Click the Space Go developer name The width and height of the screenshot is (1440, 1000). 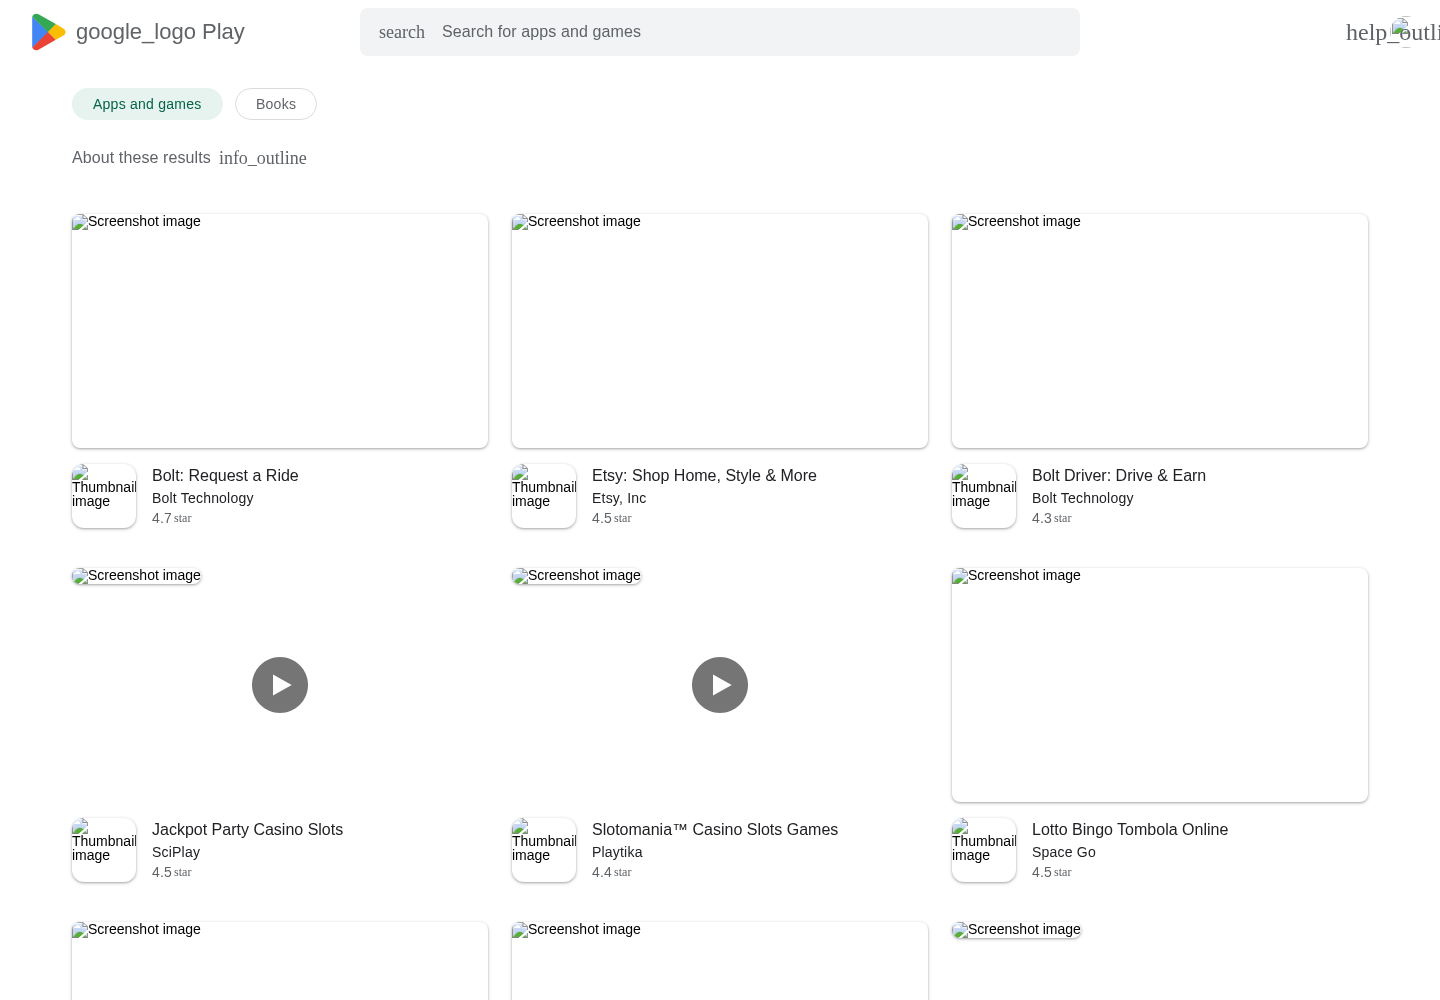(x=1064, y=852)
